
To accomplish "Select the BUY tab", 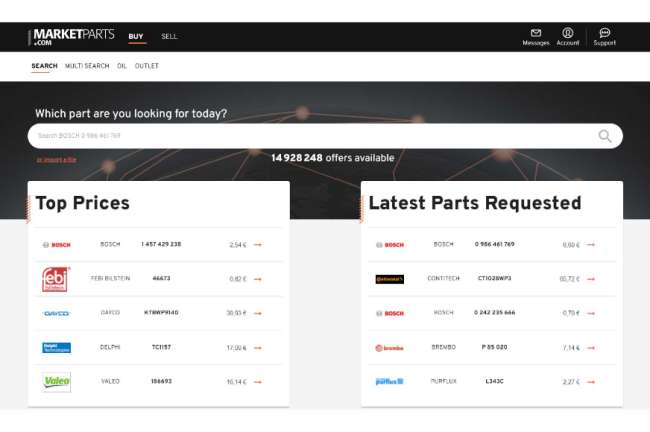I will click(136, 37).
